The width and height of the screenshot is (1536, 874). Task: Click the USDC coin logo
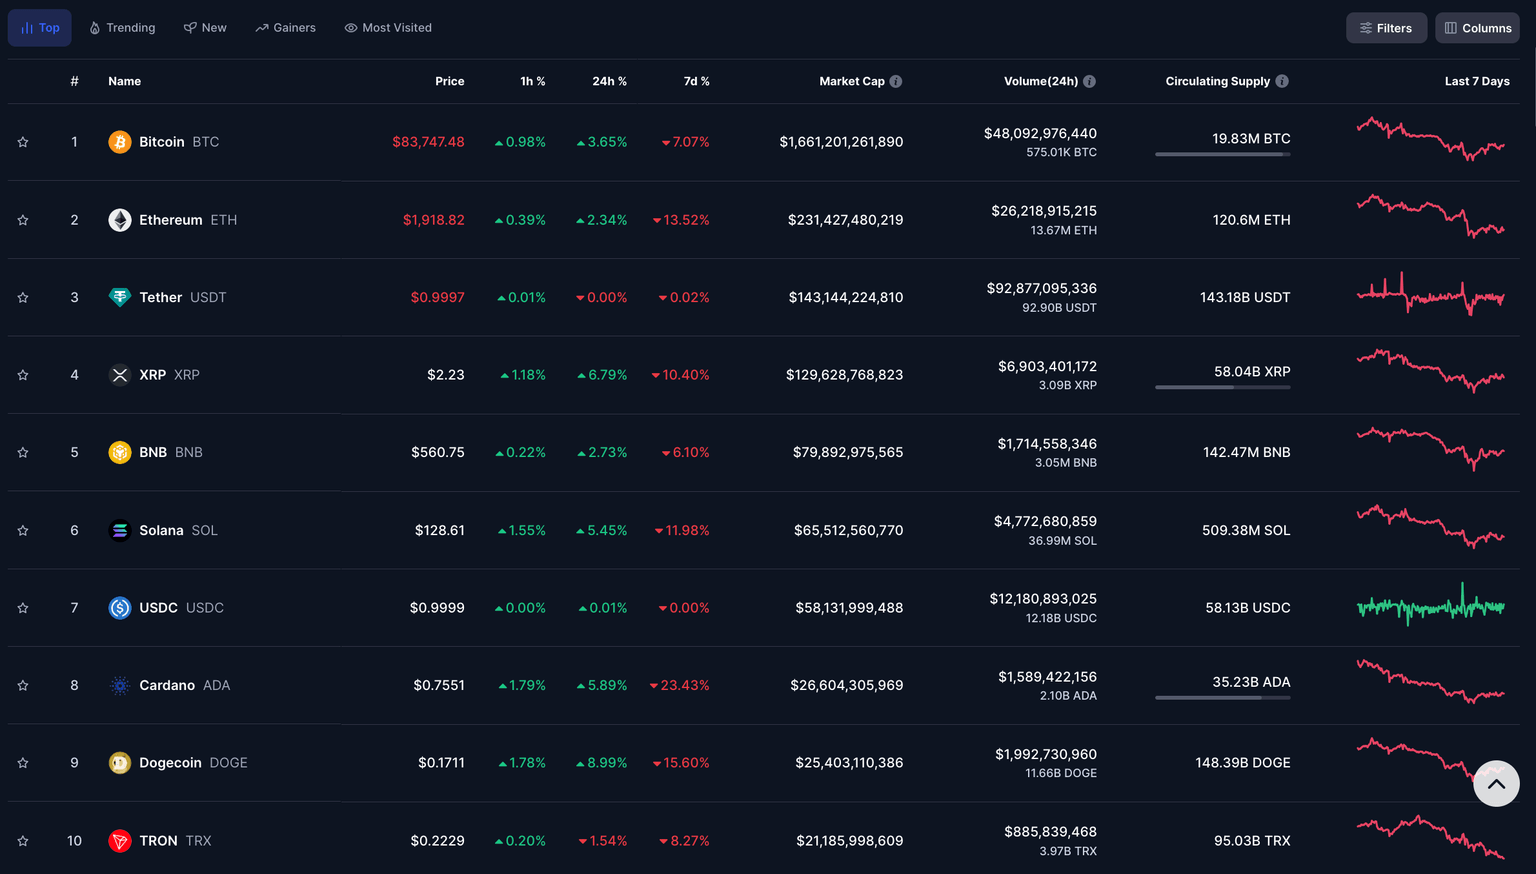(x=120, y=607)
